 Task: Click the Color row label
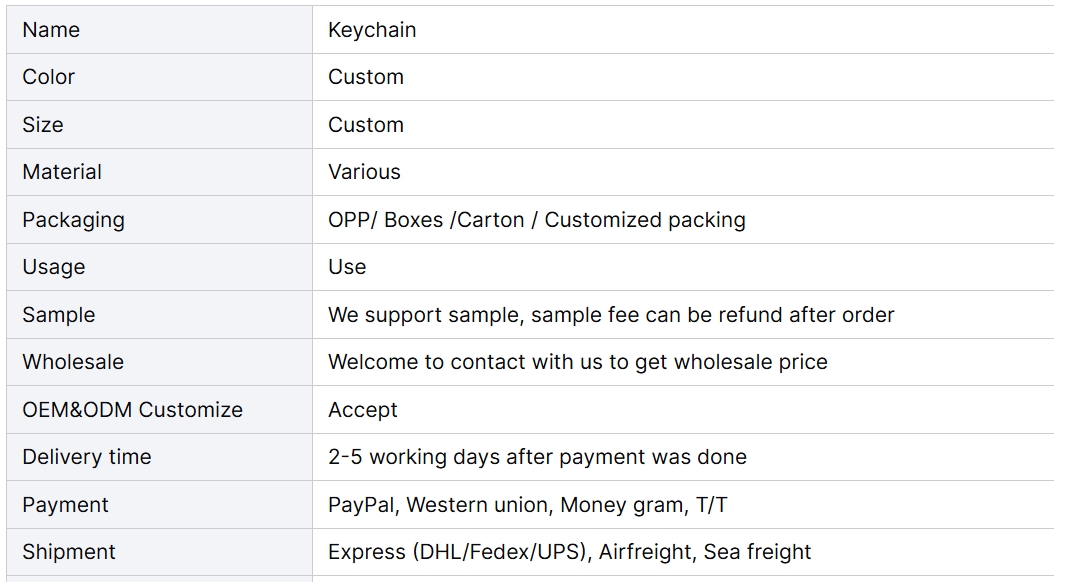click(48, 77)
